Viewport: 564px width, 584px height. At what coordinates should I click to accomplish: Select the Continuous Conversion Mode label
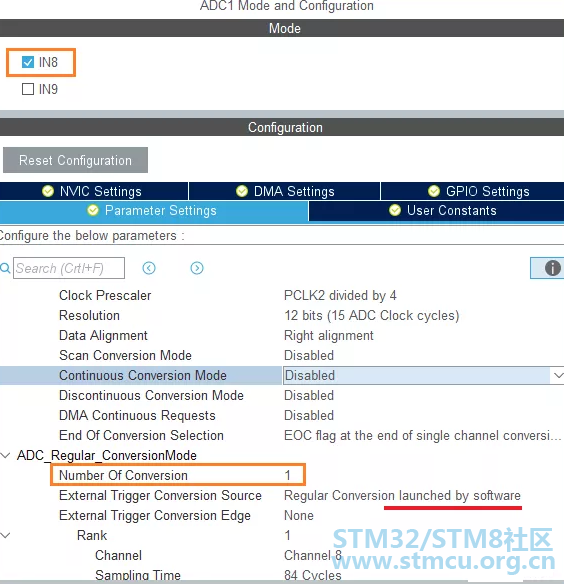click(x=143, y=375)
